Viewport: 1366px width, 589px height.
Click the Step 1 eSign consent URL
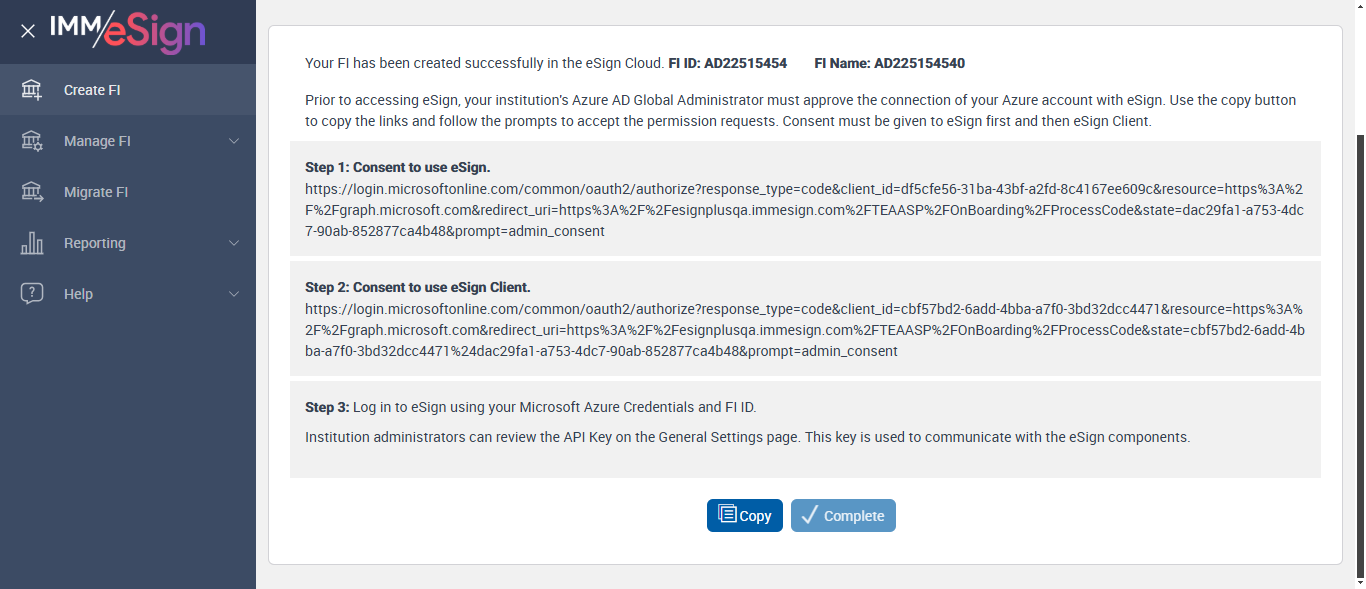click(x=804, y=210)
